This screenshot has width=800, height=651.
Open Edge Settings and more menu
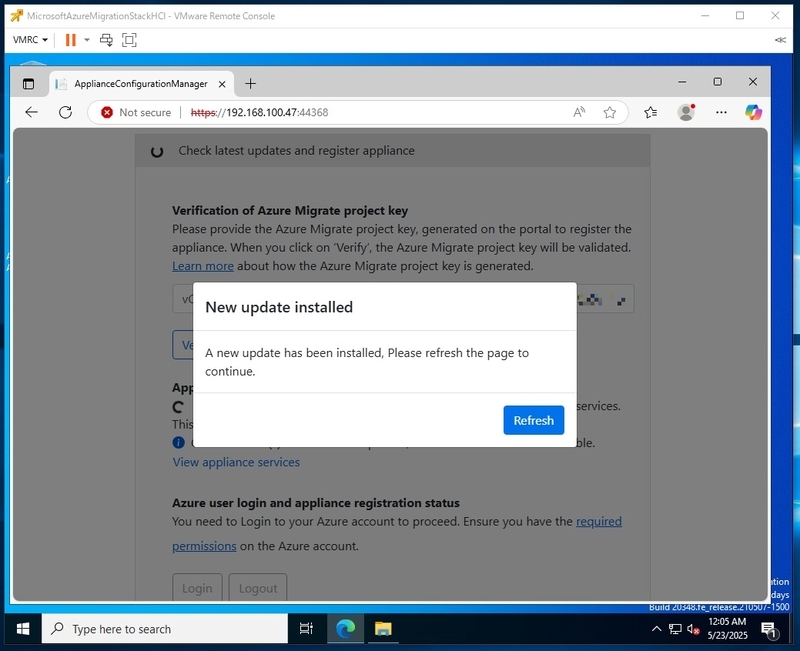click(x=721, y=112)
